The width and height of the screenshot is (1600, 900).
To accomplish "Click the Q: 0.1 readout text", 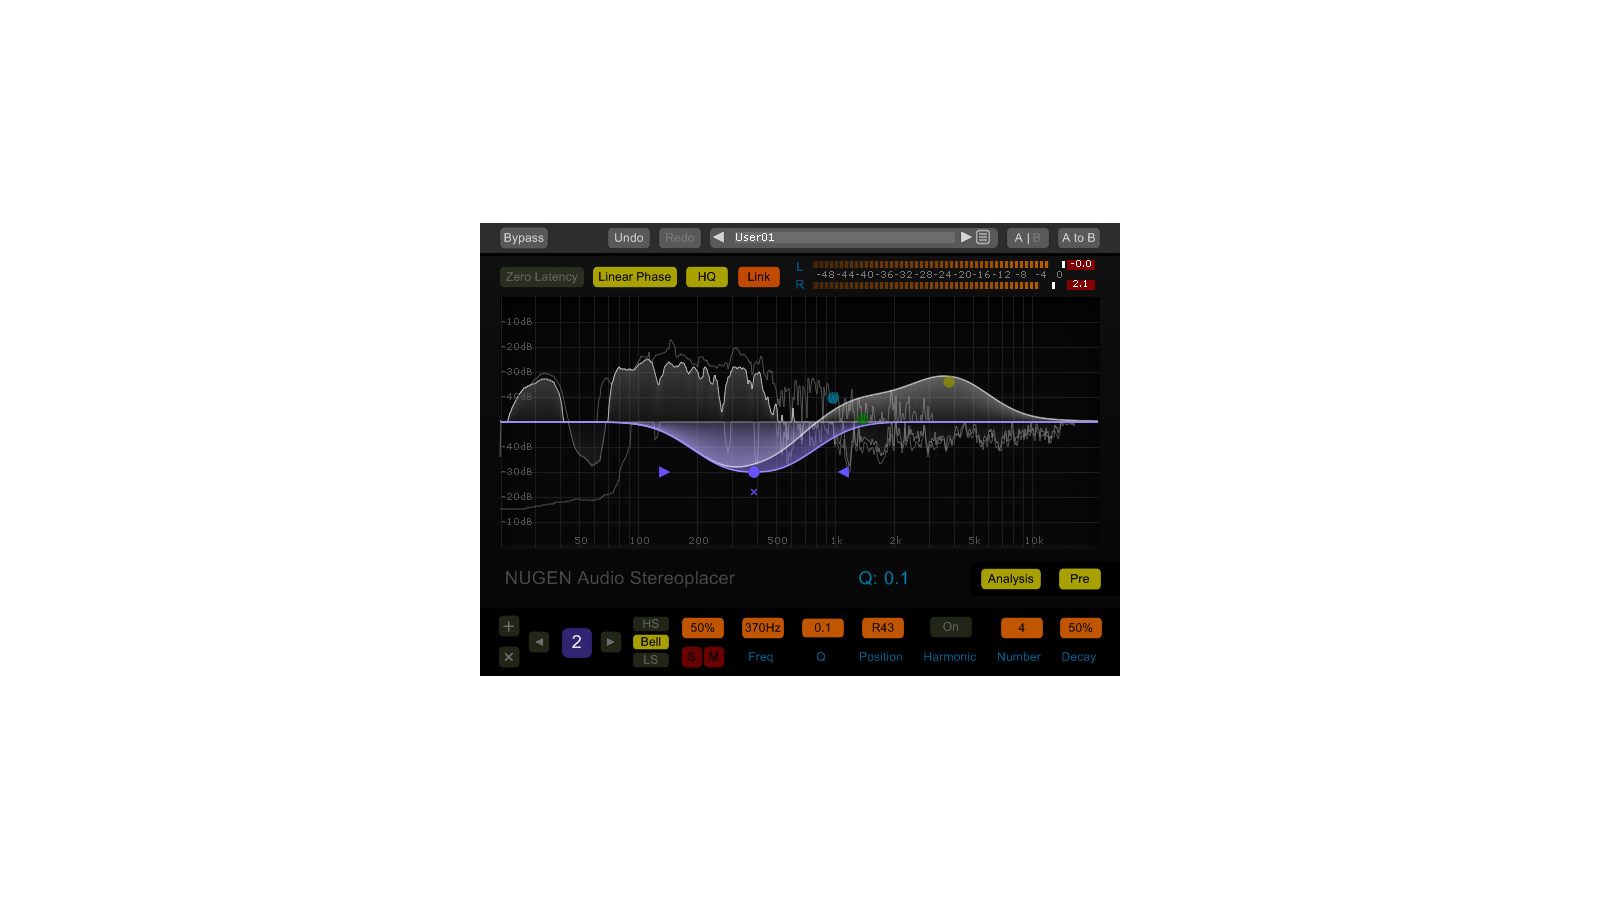I will tap(884, 578).
